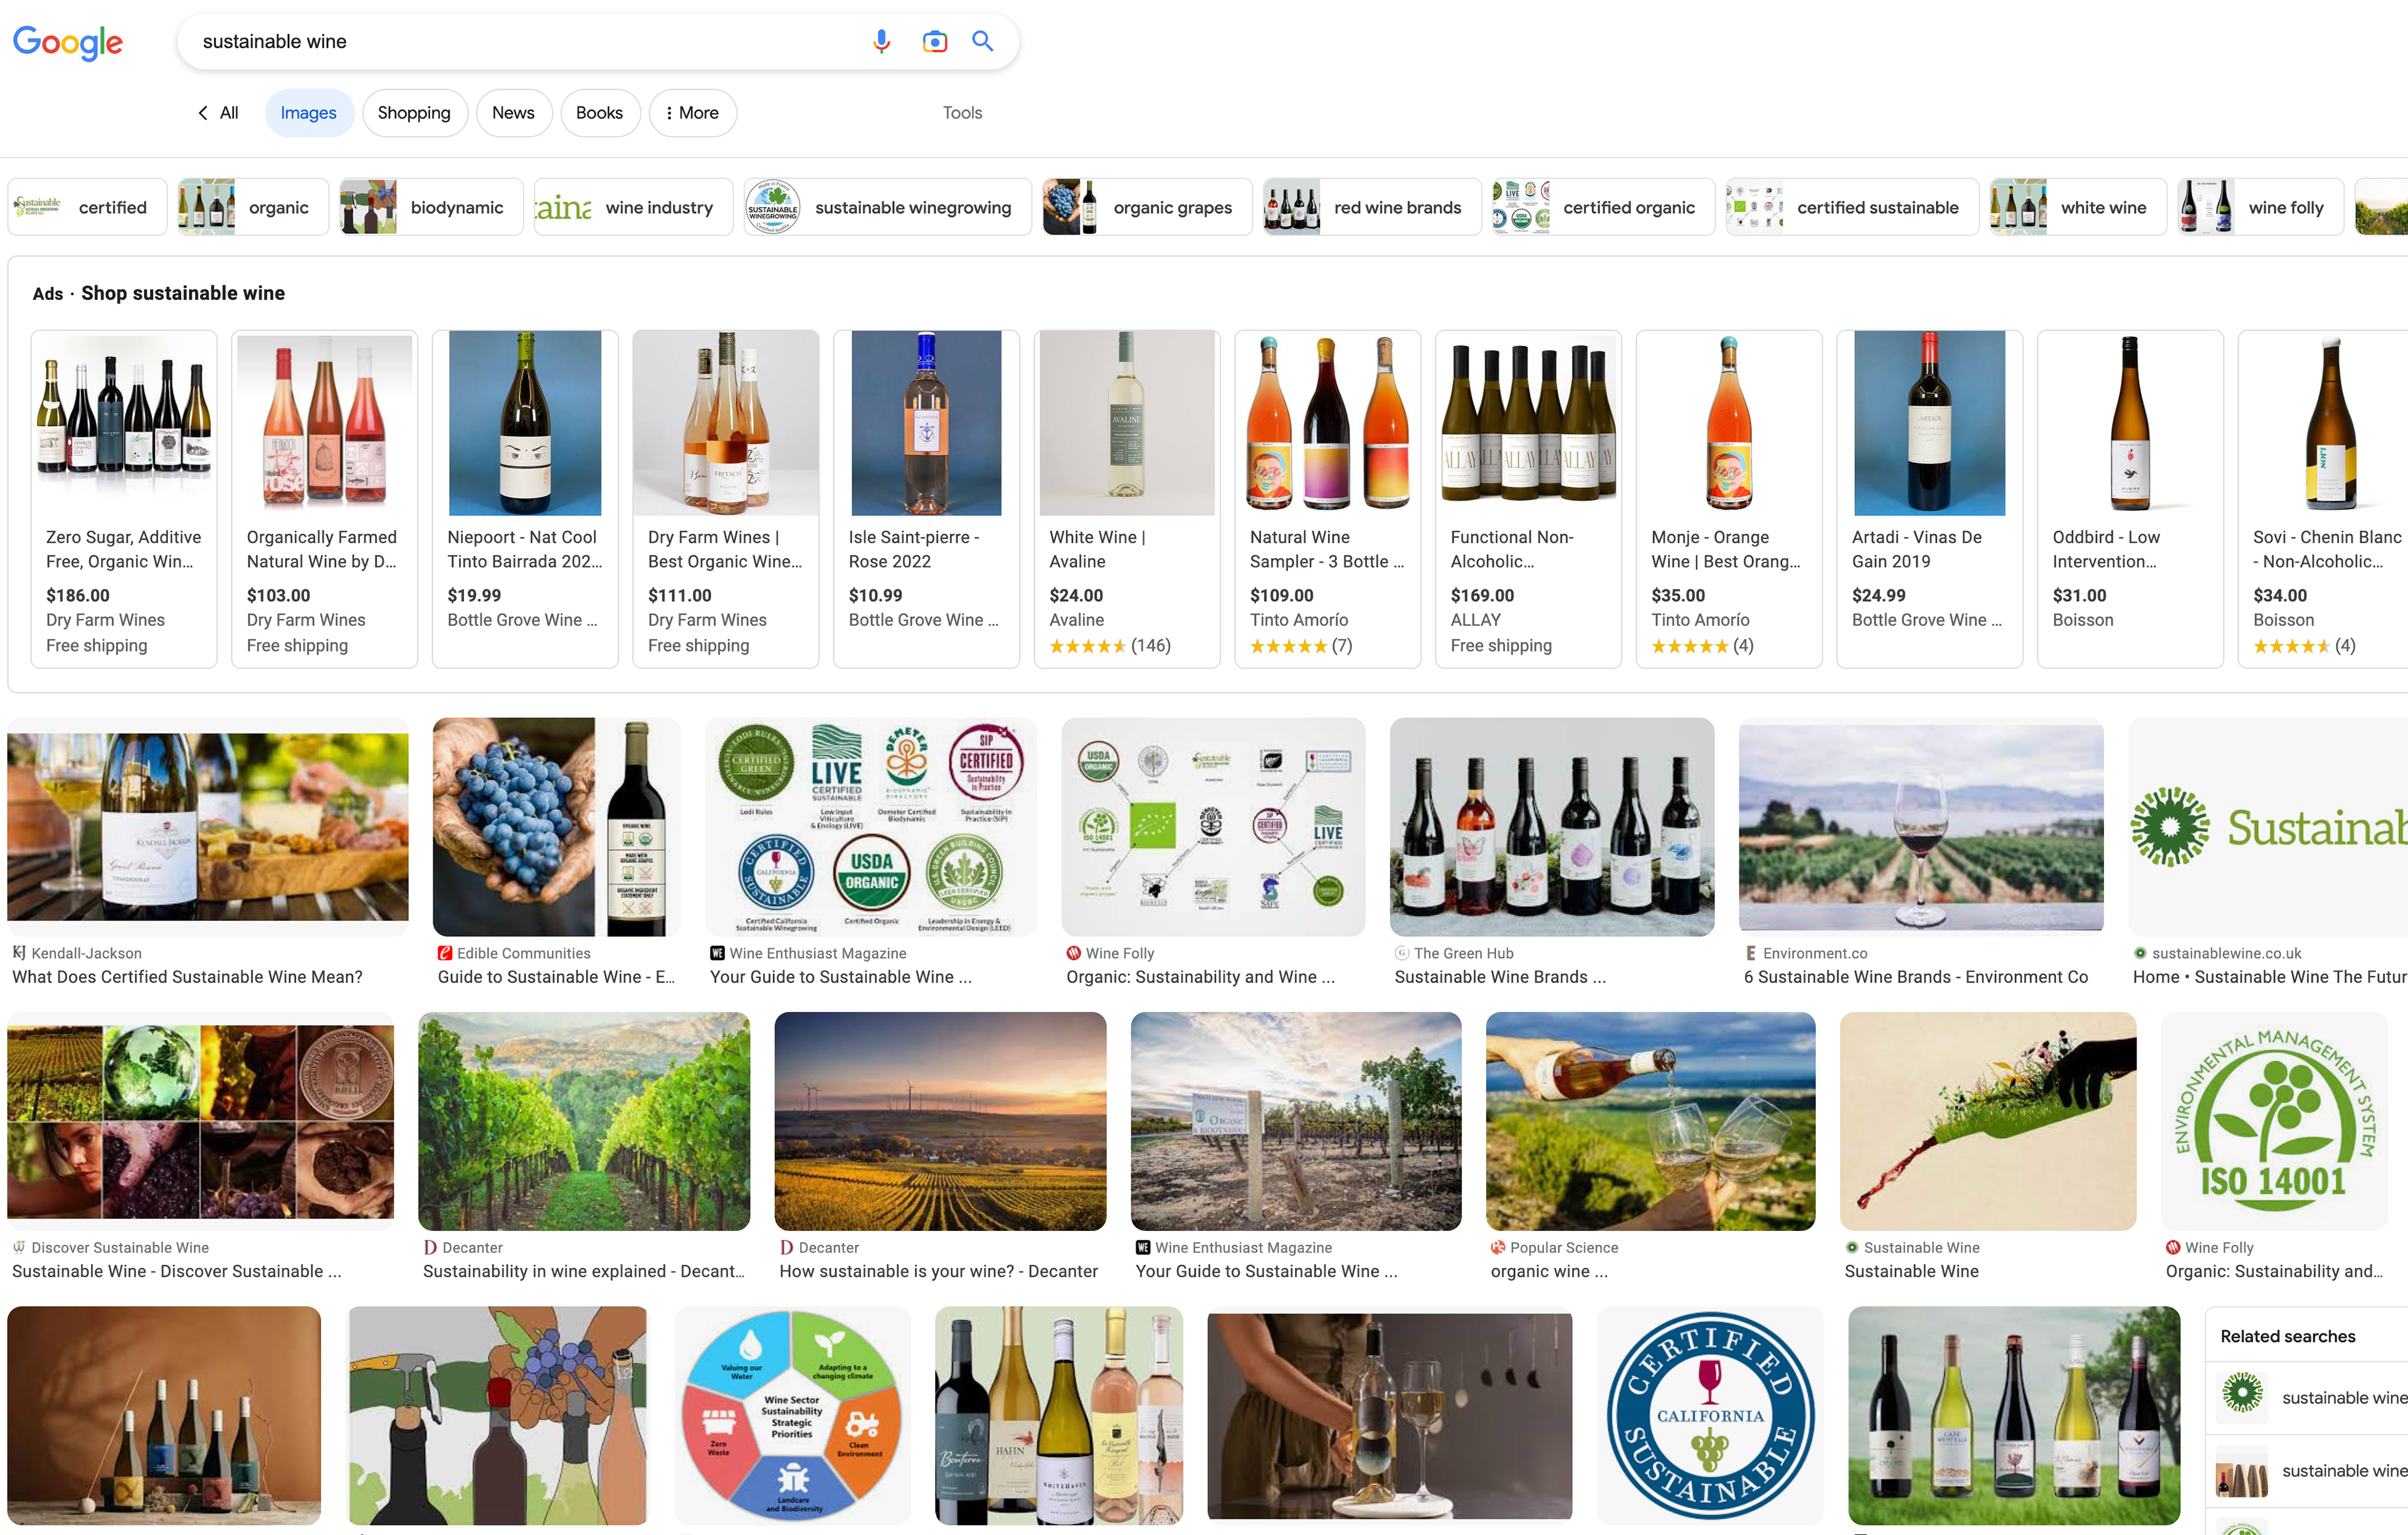
Task: Open Hahn wine bottles lineup image
Action: tap(1059, 1415)
